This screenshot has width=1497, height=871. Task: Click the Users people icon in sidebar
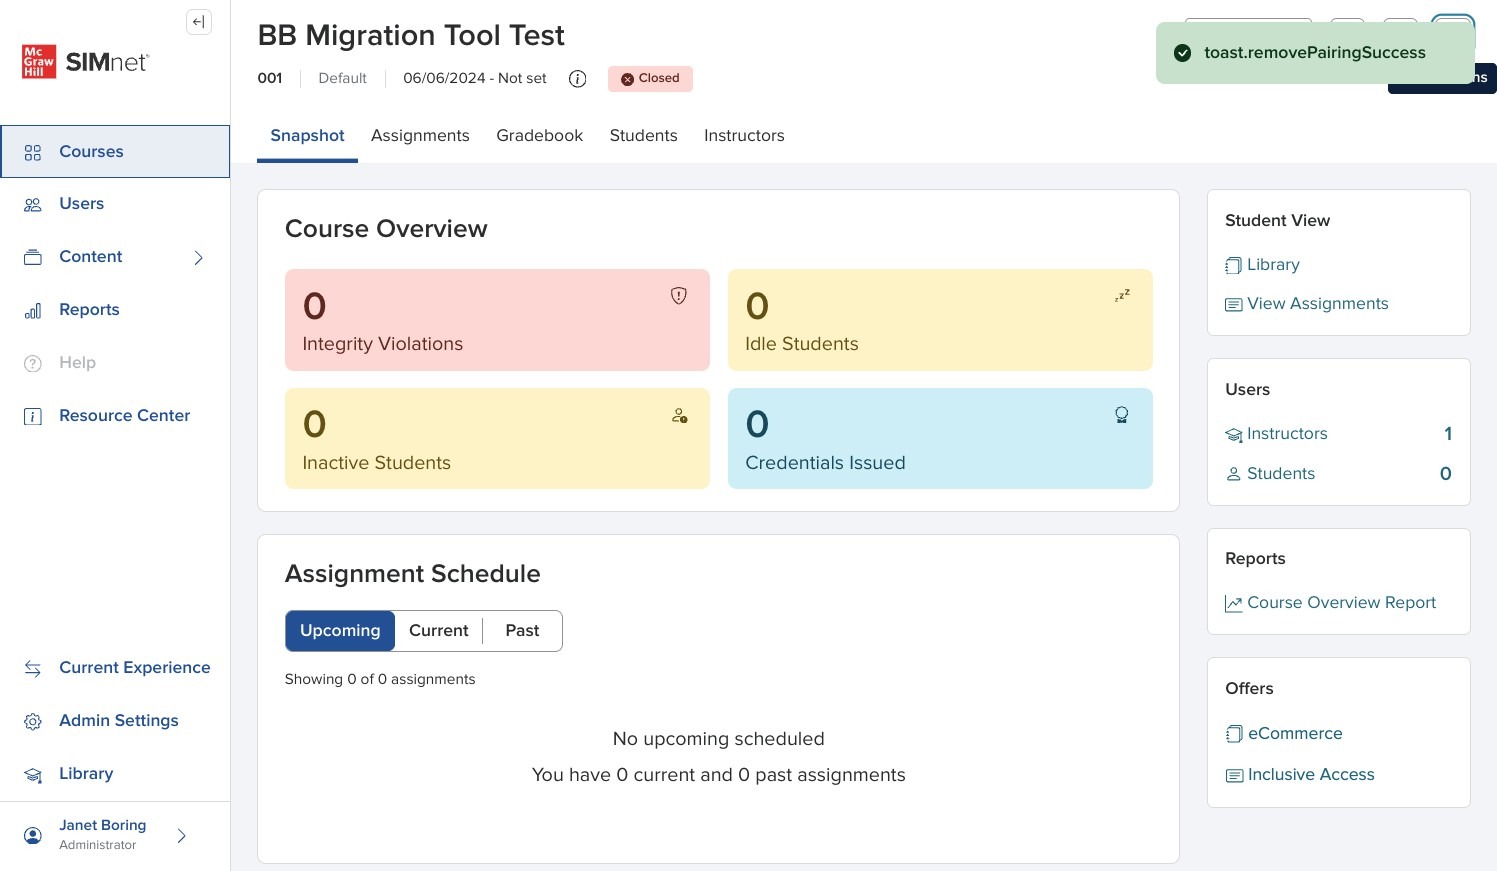point(33,204)
